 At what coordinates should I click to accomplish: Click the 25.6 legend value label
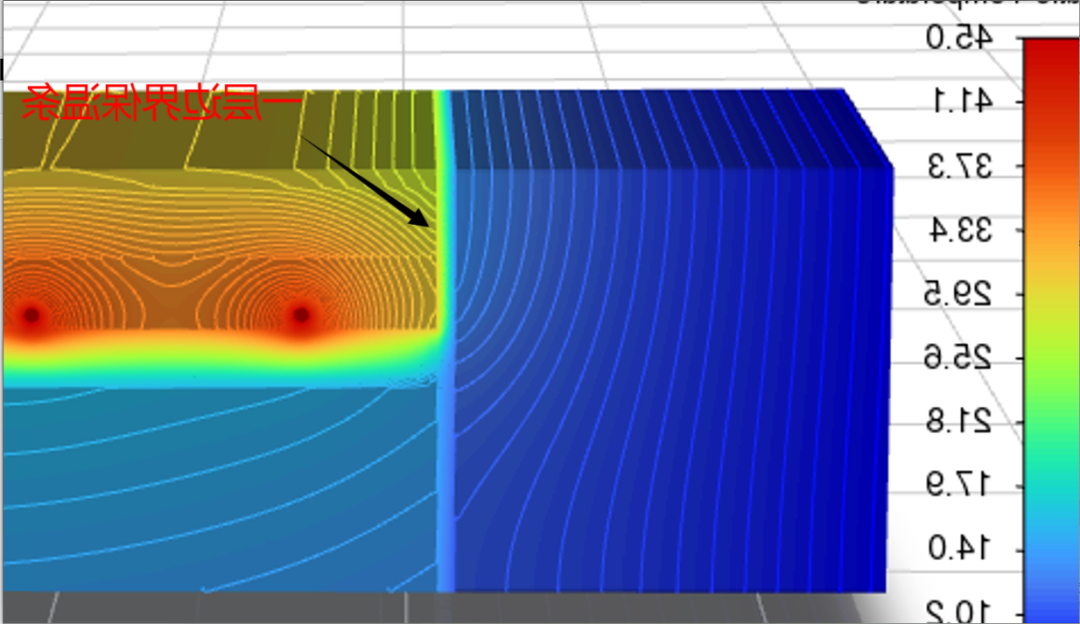960,358
